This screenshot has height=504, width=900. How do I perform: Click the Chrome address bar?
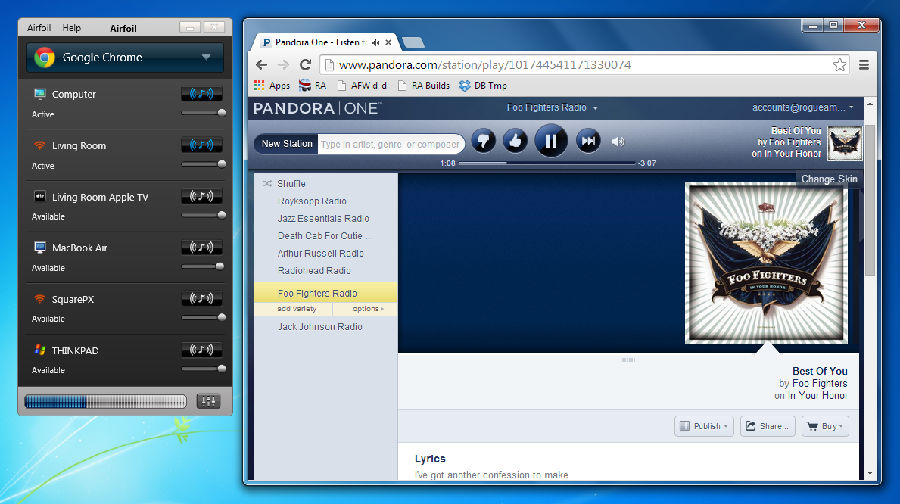pos(584,65)
